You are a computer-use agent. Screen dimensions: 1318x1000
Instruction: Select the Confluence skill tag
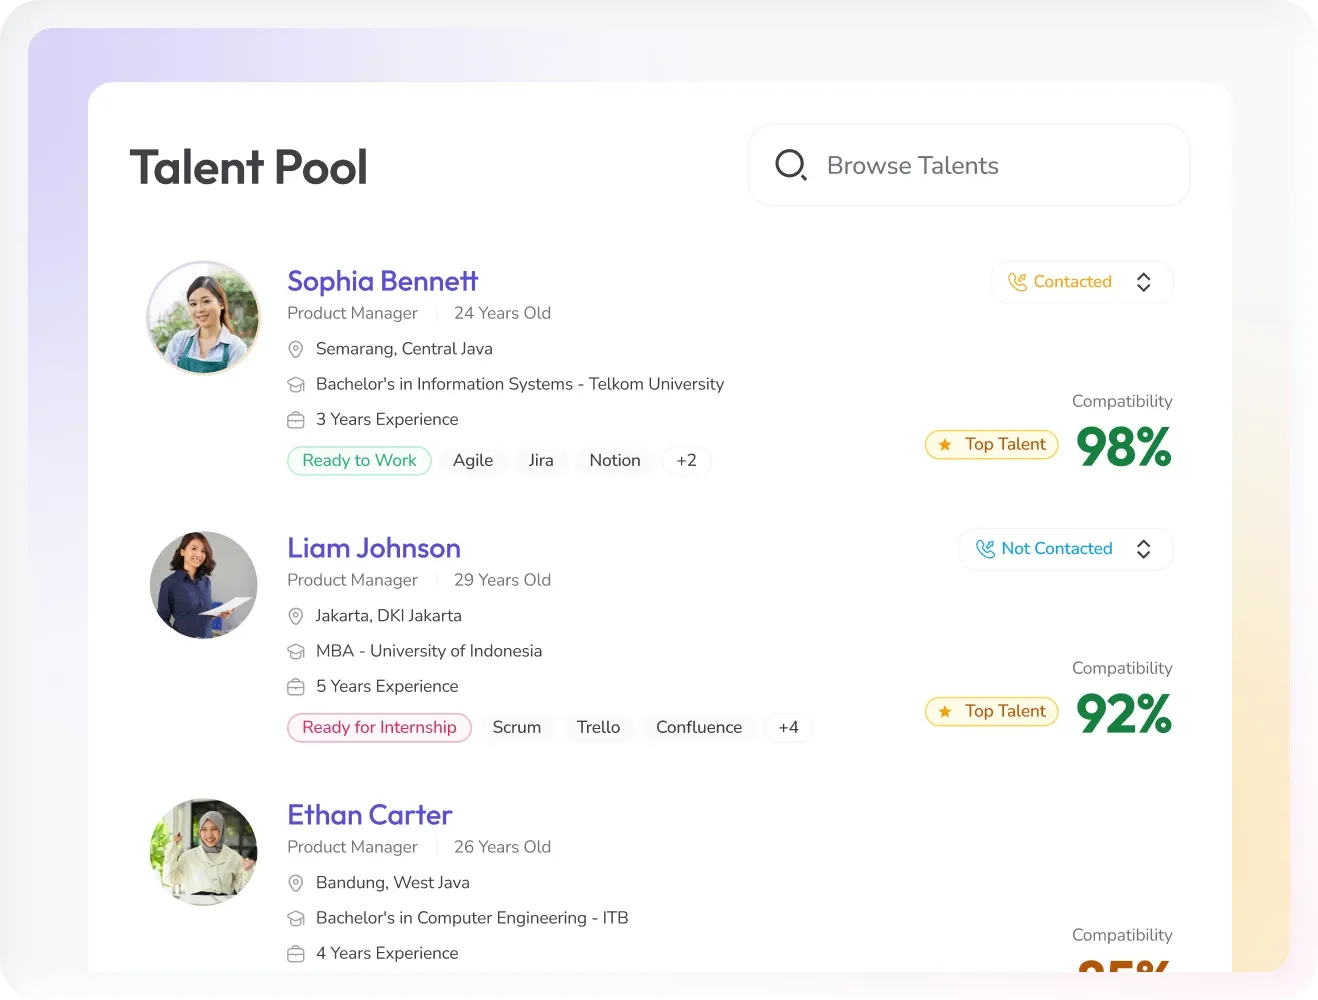click(x=699, y=727)
